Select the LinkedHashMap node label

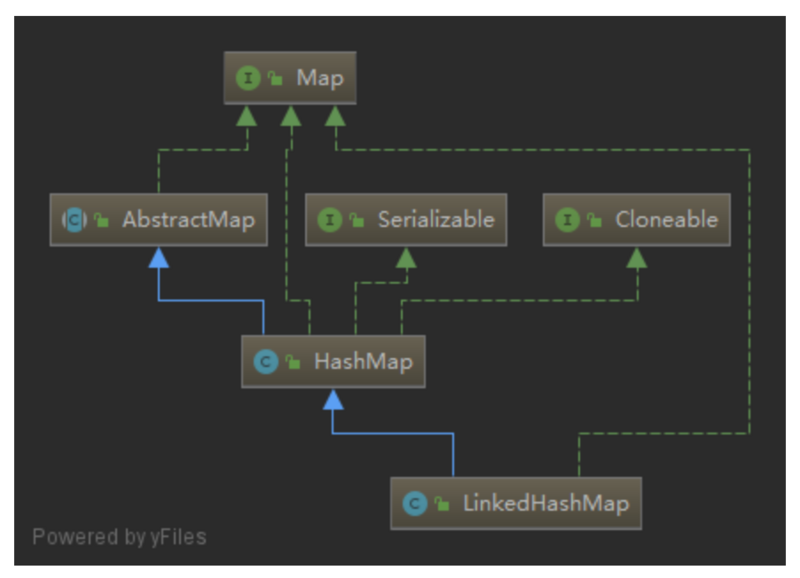tap(545, 503)
